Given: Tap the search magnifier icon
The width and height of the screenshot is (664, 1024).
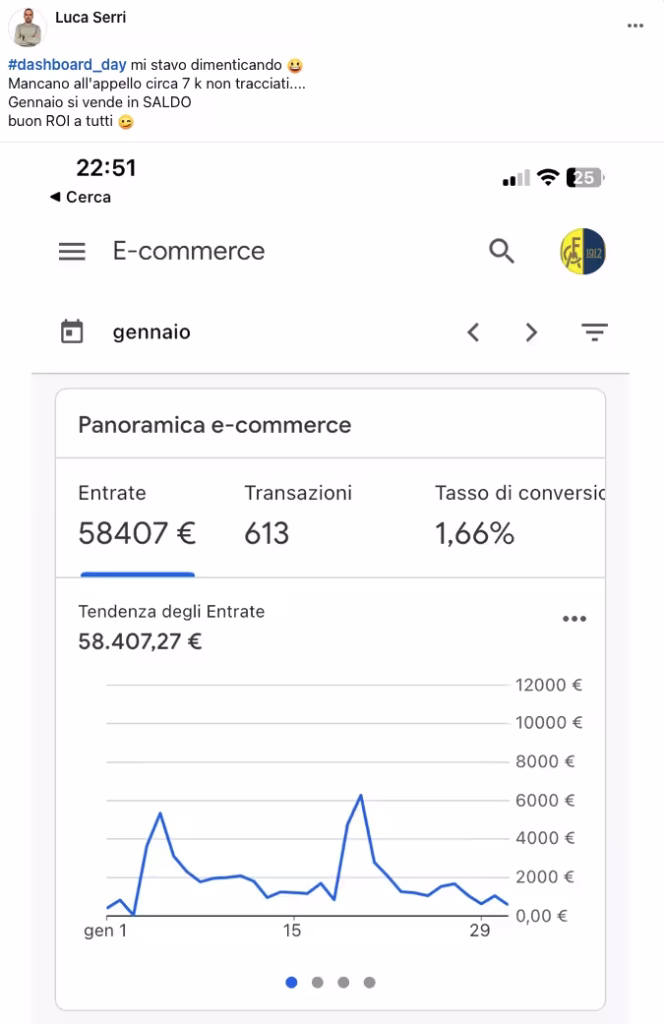Looking at the screenshot, I should tap(502, 251).
